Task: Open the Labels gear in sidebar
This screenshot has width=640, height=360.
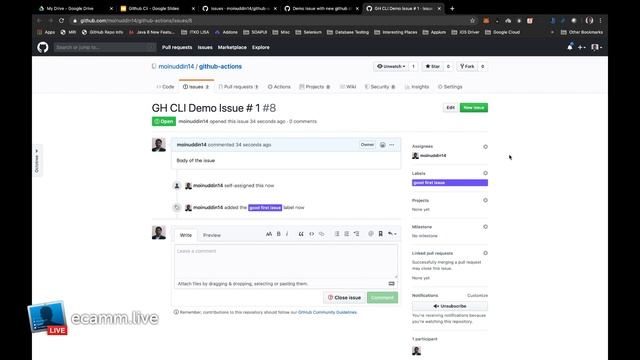Action: point(485,173)
